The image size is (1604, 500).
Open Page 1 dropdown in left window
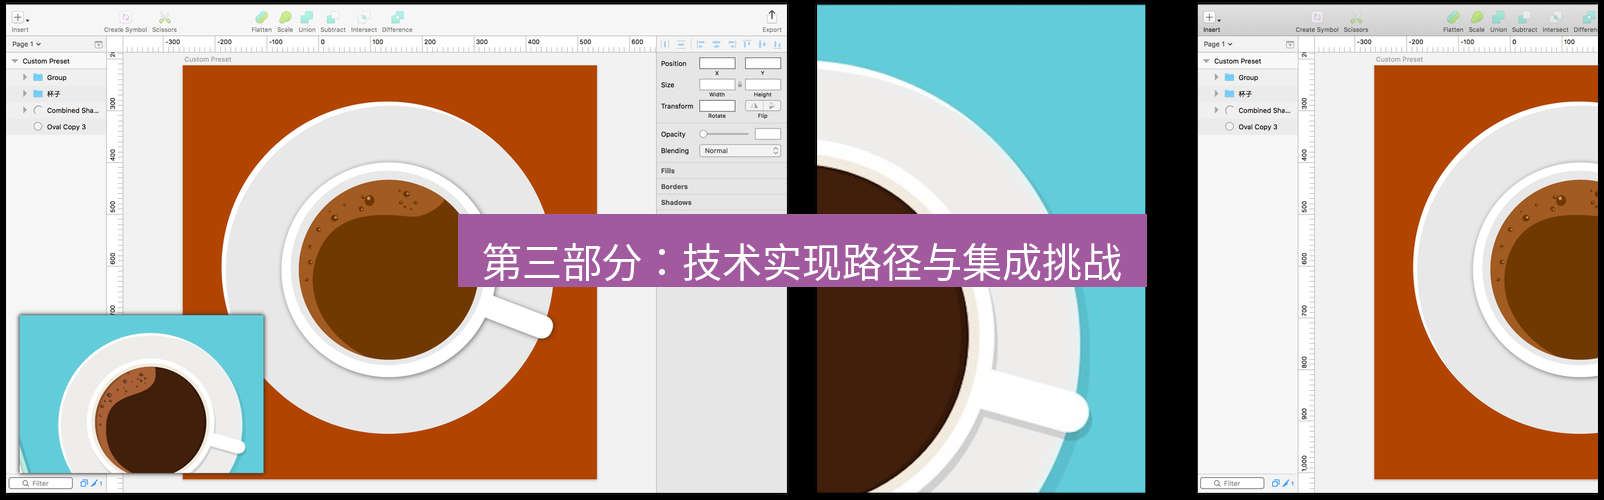click(x=27, y=44)
